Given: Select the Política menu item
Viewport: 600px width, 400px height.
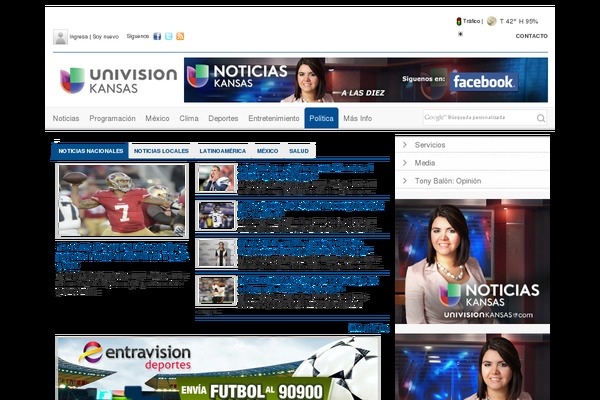Looking at the screenshot, I should click(321, 118).
